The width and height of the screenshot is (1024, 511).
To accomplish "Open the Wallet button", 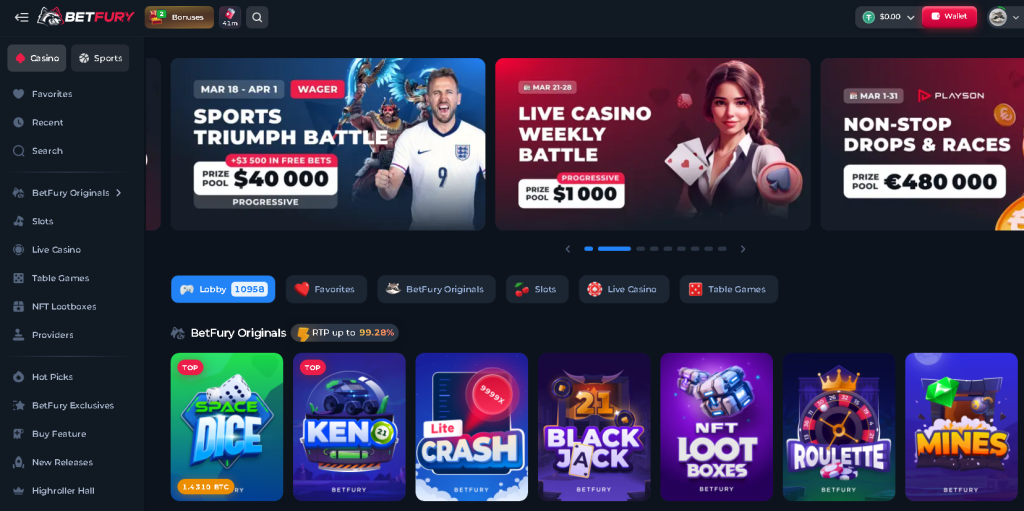I will click(949, 17).
